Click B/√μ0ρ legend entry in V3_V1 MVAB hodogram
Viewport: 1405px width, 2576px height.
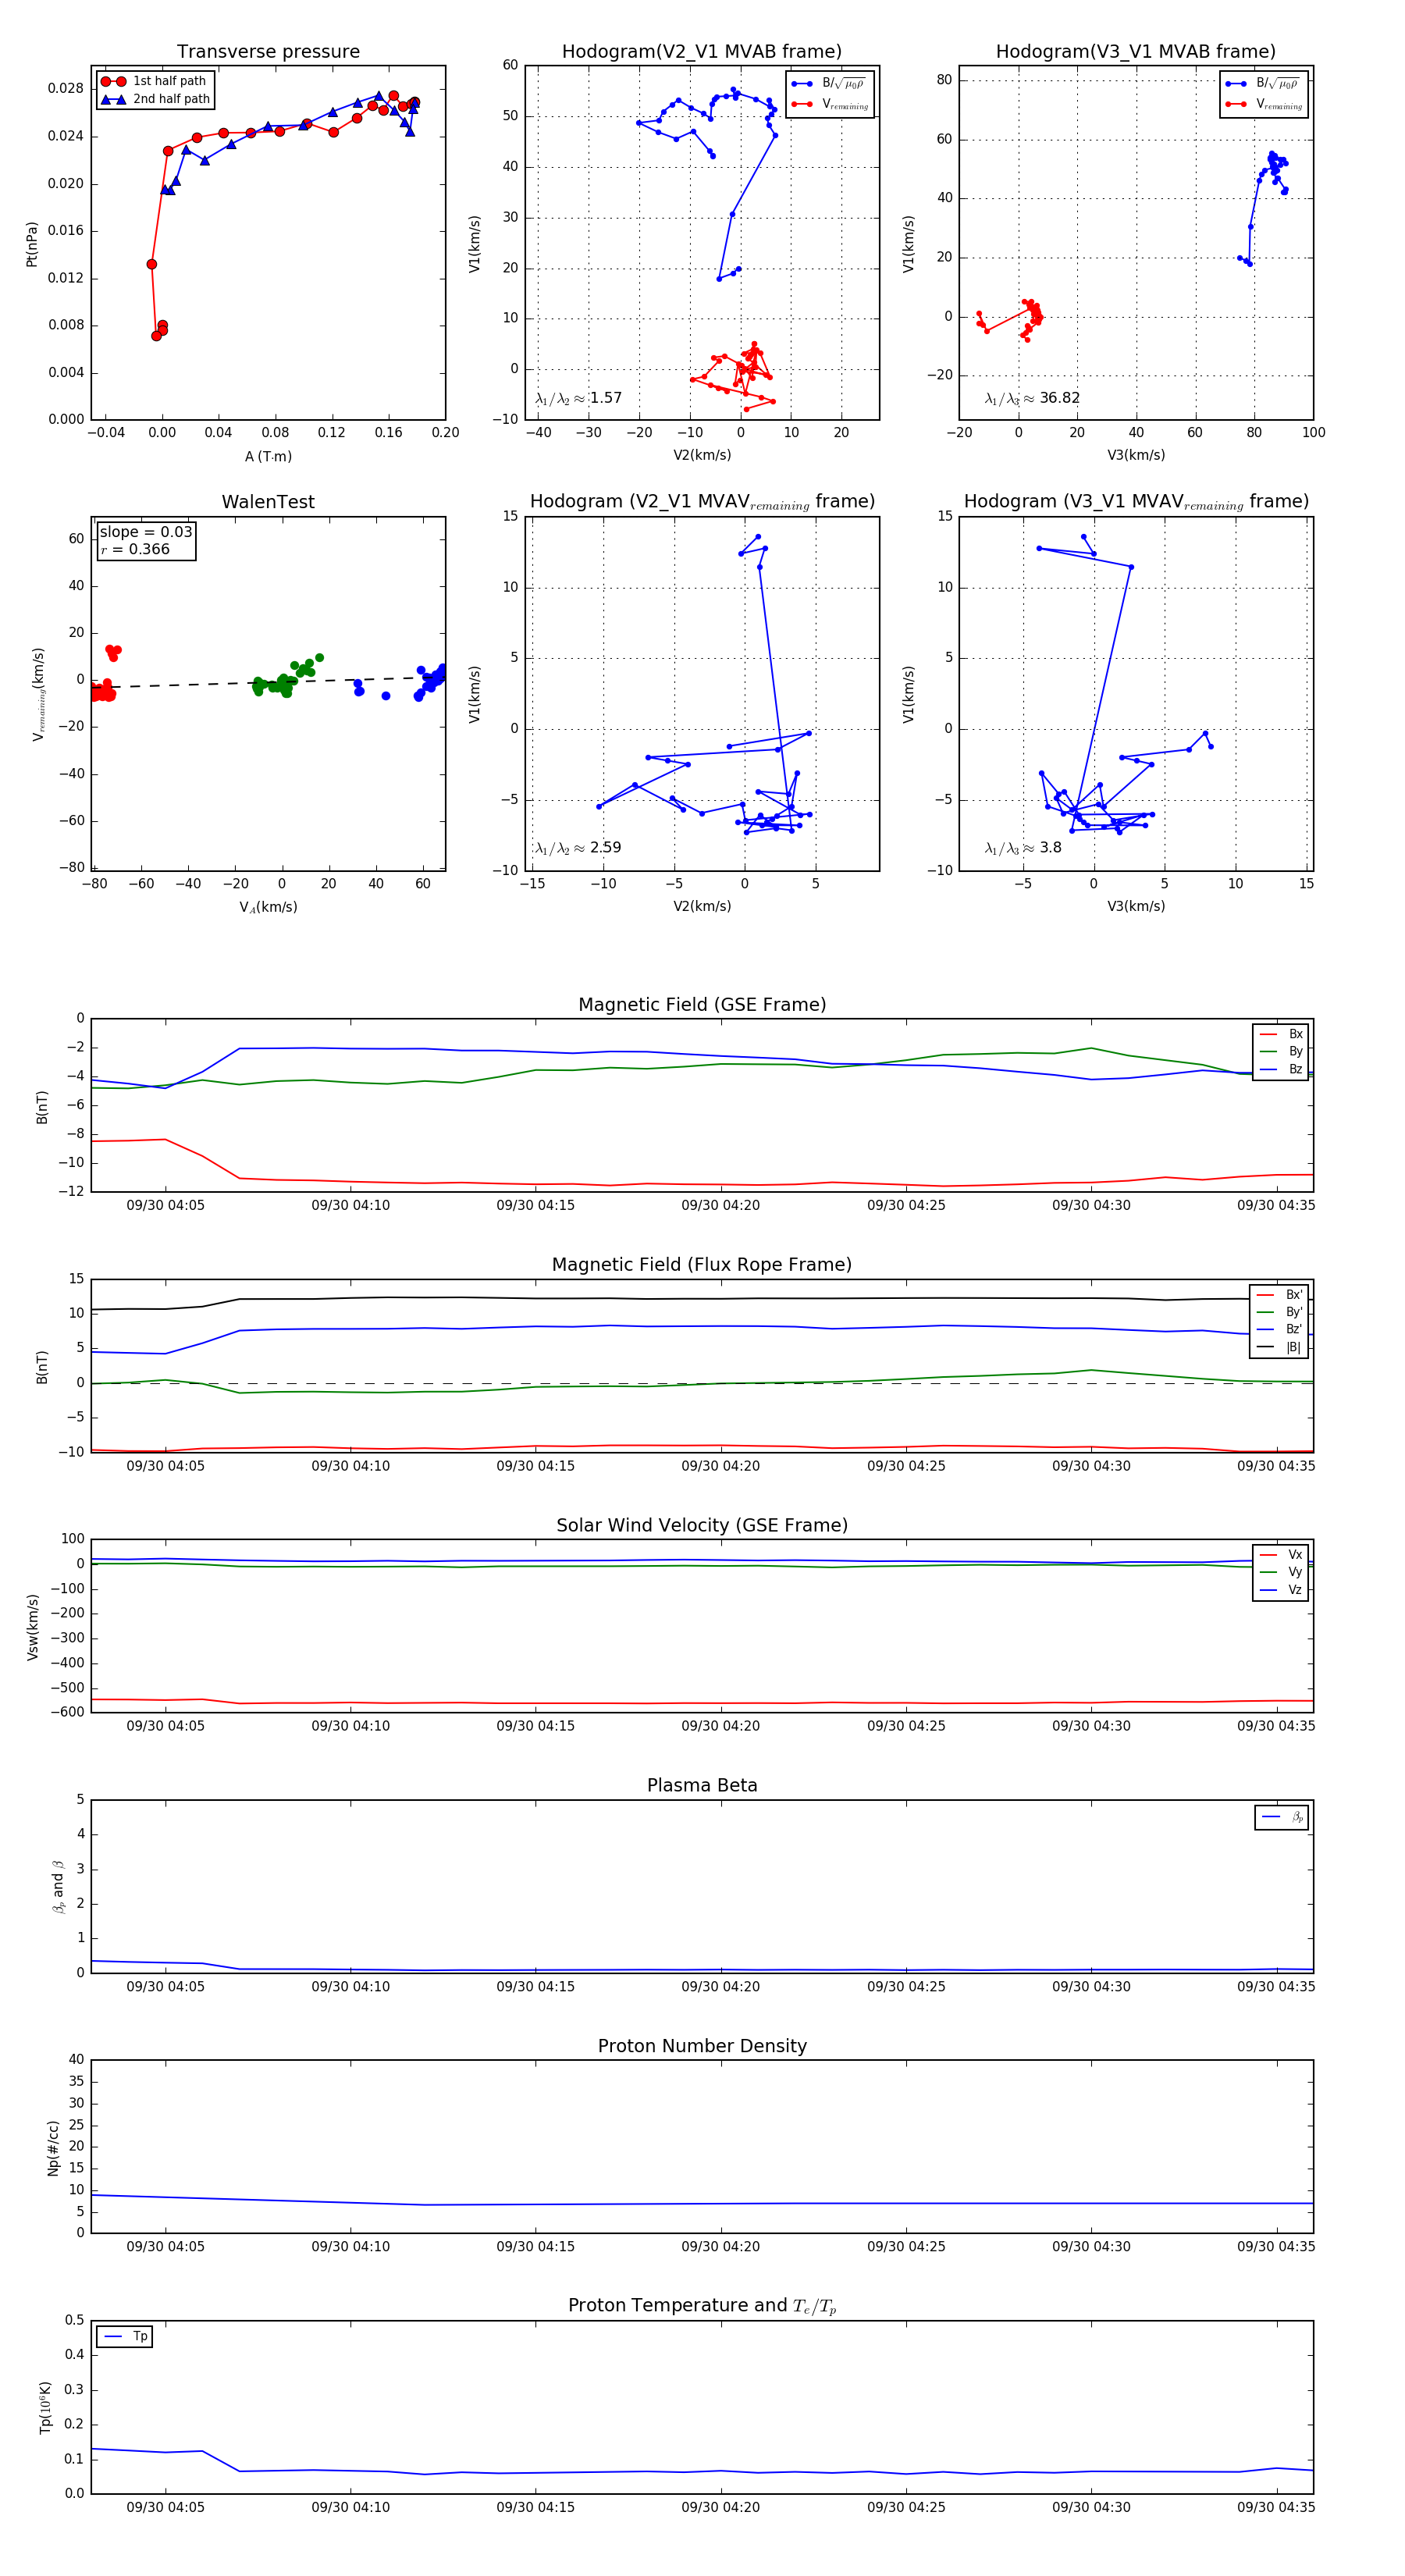point(1264,83)
